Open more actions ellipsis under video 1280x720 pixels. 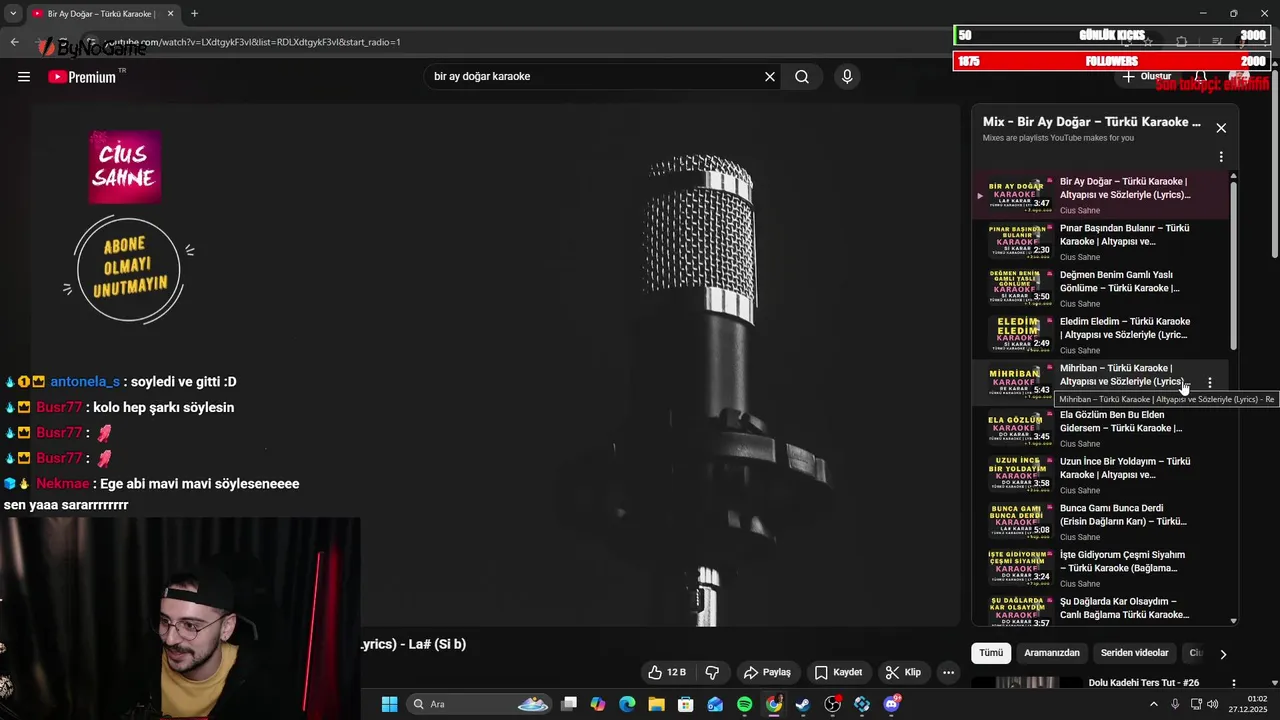tap(949, 672)
